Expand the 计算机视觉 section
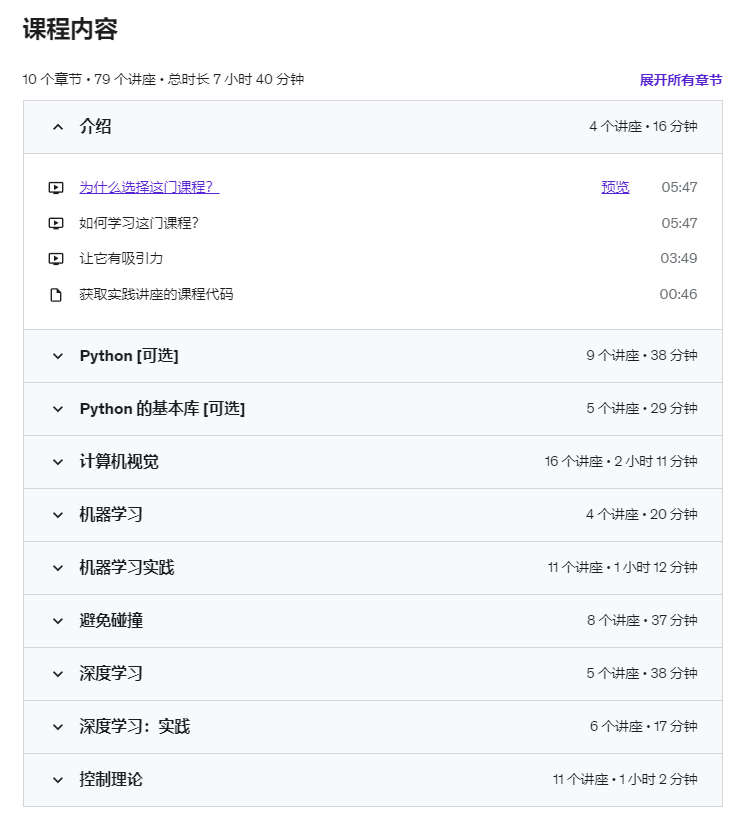 click(373, 462)
